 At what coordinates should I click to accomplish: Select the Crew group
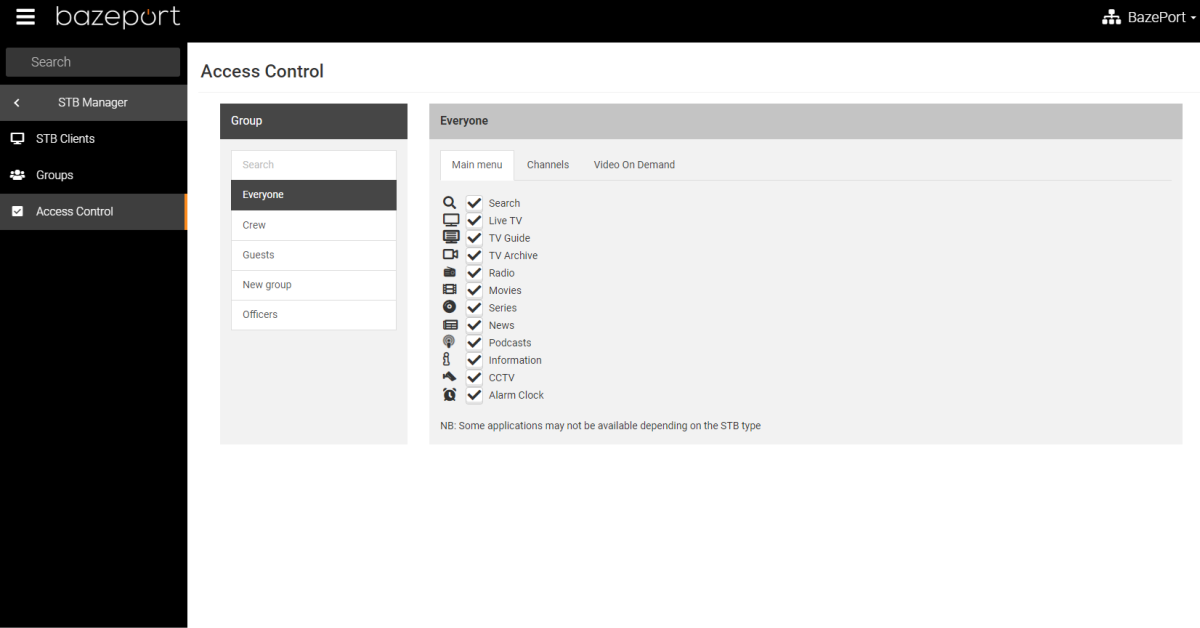click(314, 225)
